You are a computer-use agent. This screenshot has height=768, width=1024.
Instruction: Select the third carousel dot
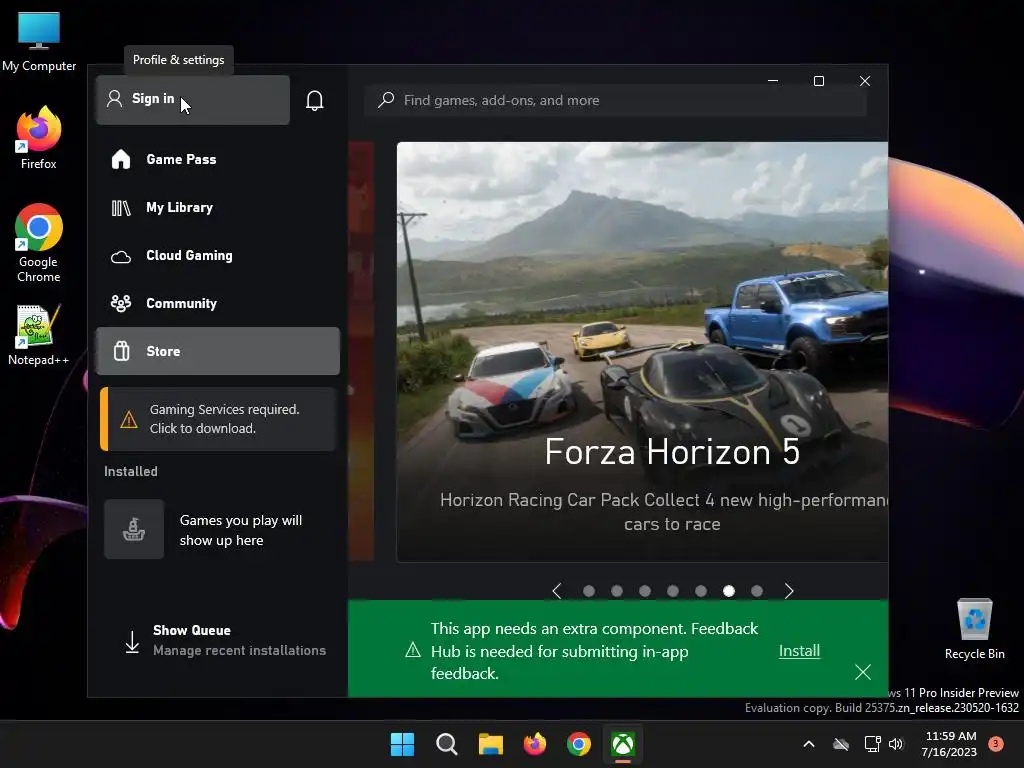click(x=645, y=591)
